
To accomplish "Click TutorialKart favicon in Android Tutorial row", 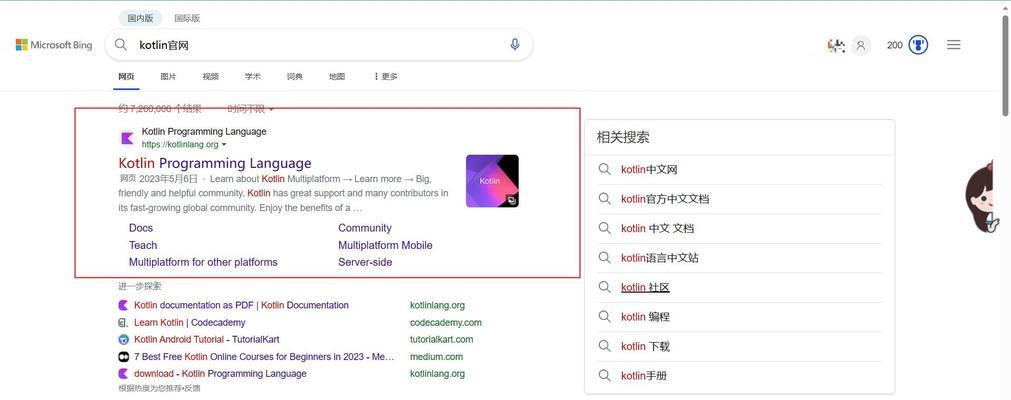I will click(123, 339).
